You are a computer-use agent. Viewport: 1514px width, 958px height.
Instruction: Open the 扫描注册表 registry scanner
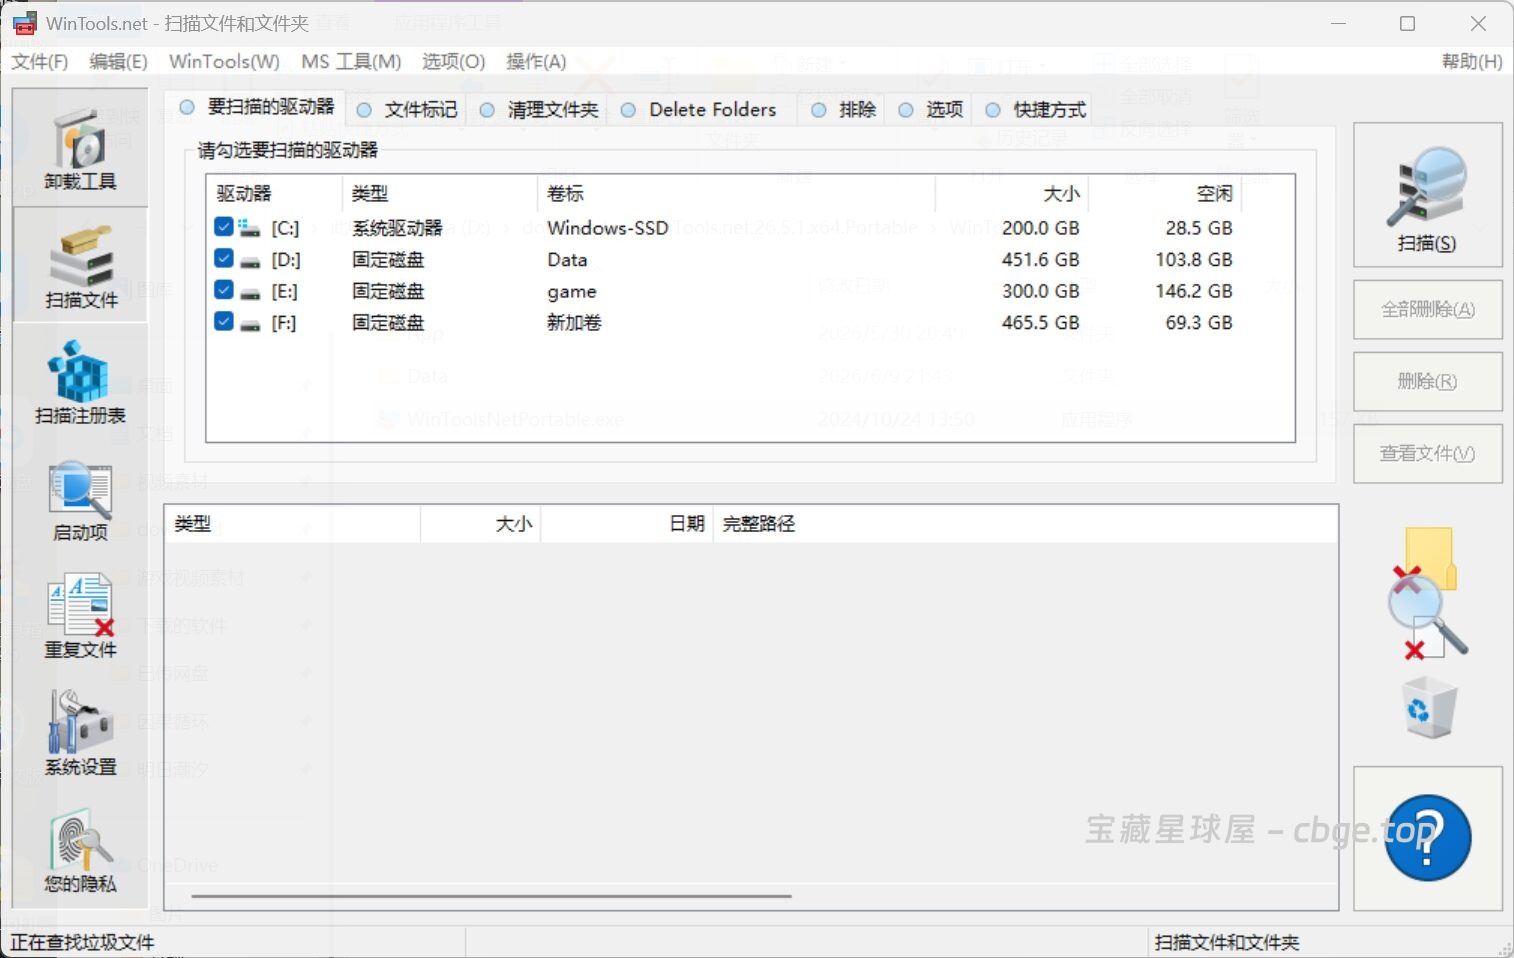coord(80,382)
